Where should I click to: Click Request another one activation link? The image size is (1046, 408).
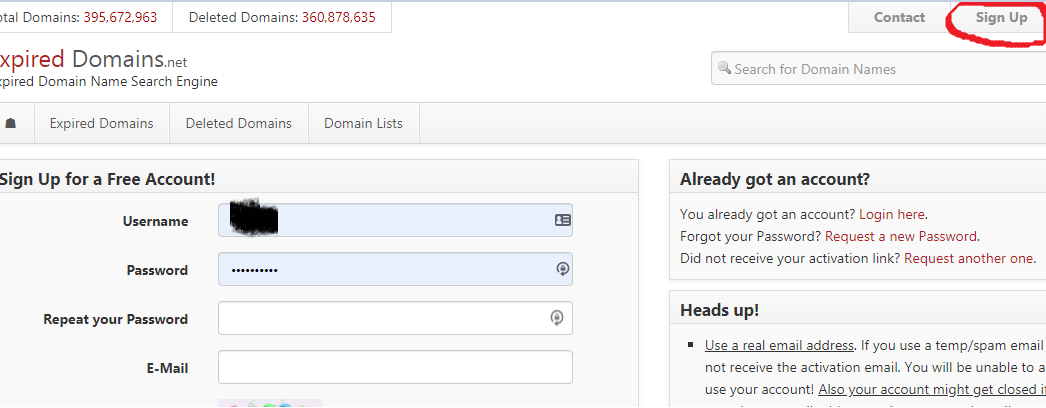pyautogui.click(x=969, y=258)
